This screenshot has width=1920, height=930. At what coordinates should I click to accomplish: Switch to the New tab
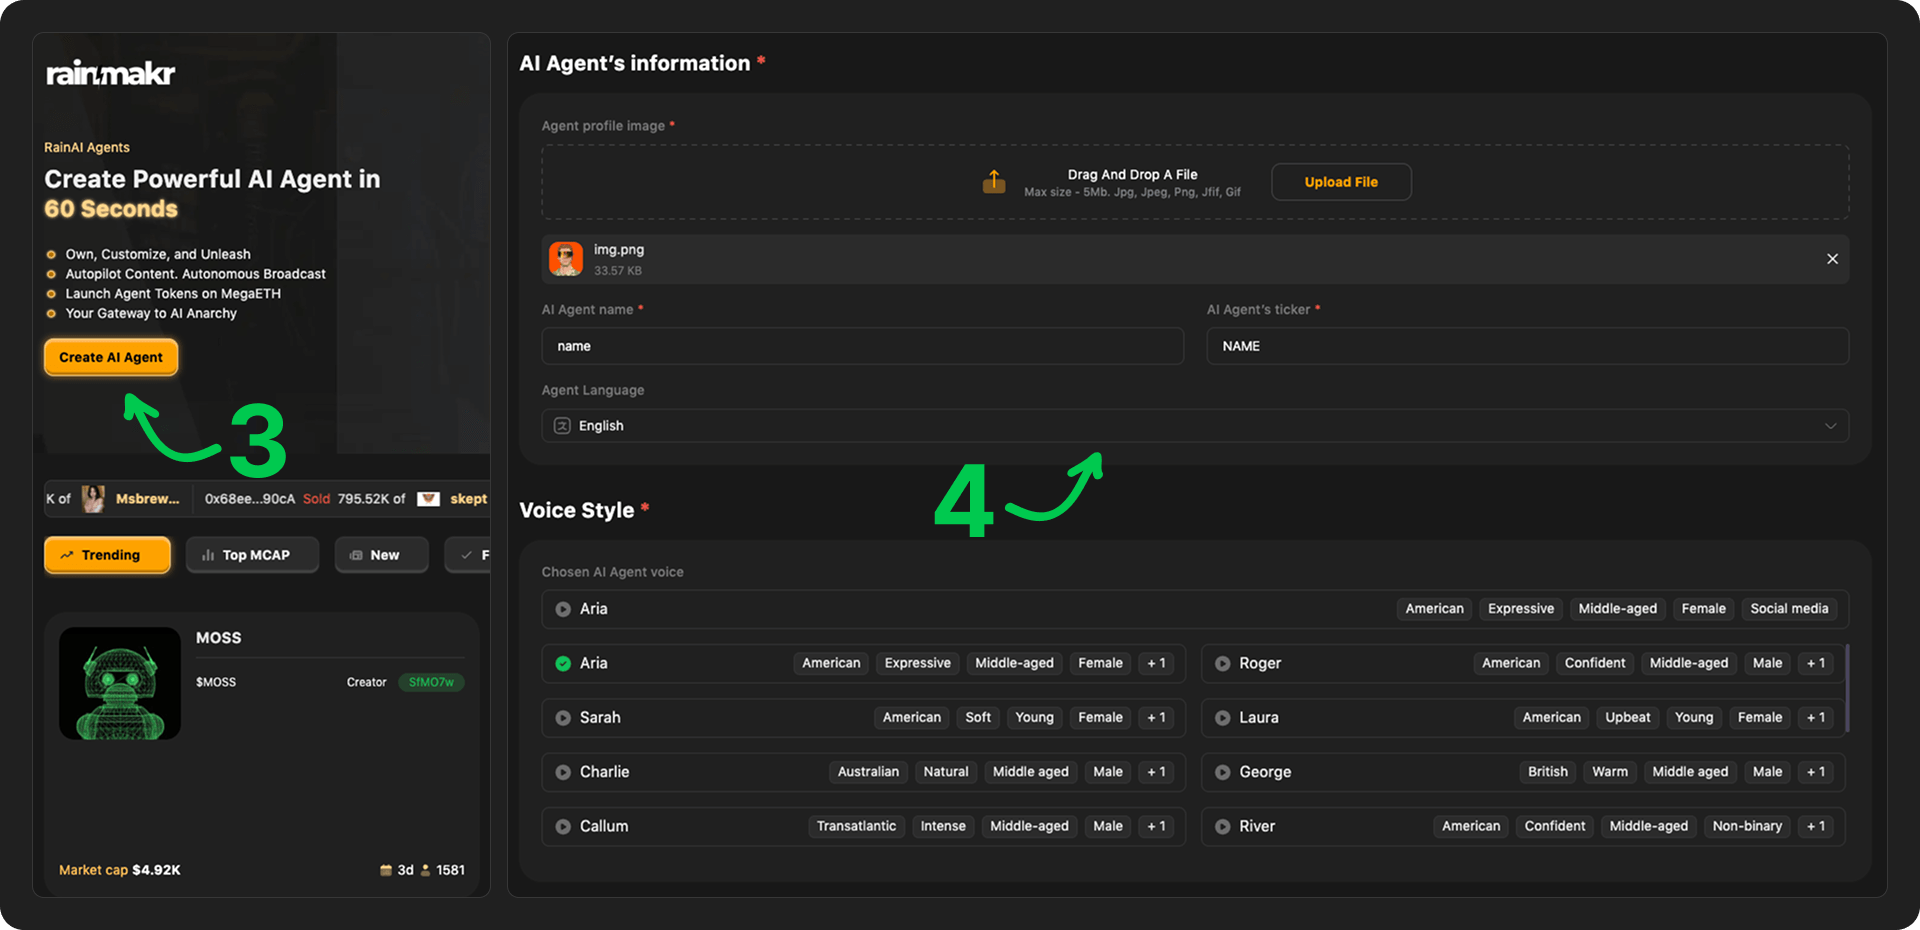click(x=381, y=555)
